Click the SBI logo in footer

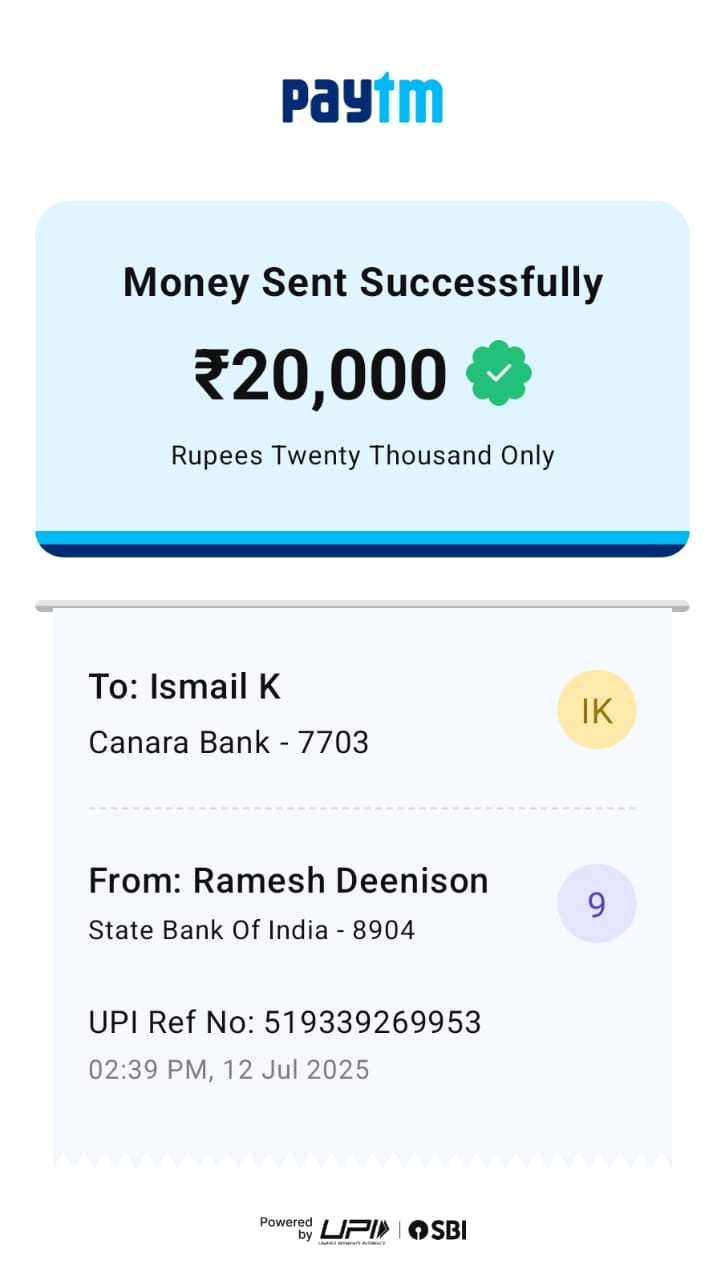[x=437, y=1230]
